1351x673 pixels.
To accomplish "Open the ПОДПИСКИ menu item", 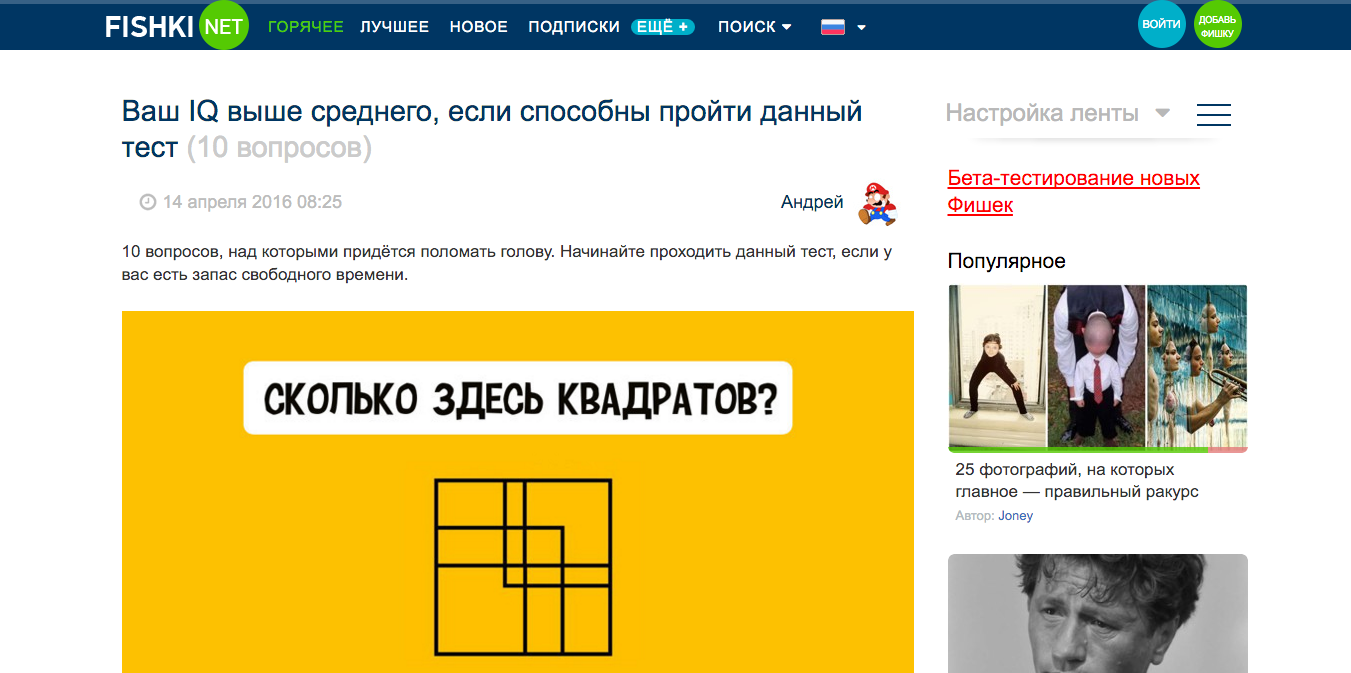I will (x=573, y=27).
